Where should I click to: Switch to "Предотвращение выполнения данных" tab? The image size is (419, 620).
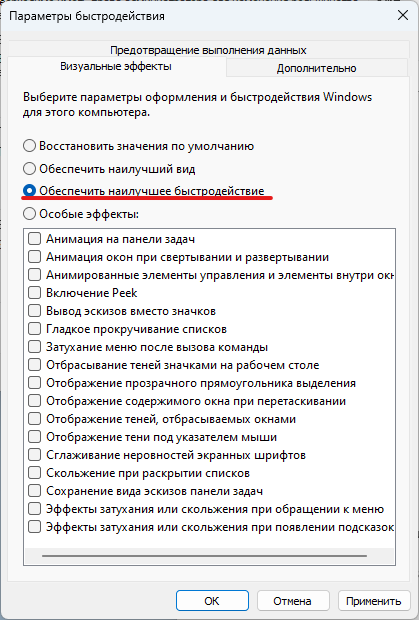(x=208, y=50)
